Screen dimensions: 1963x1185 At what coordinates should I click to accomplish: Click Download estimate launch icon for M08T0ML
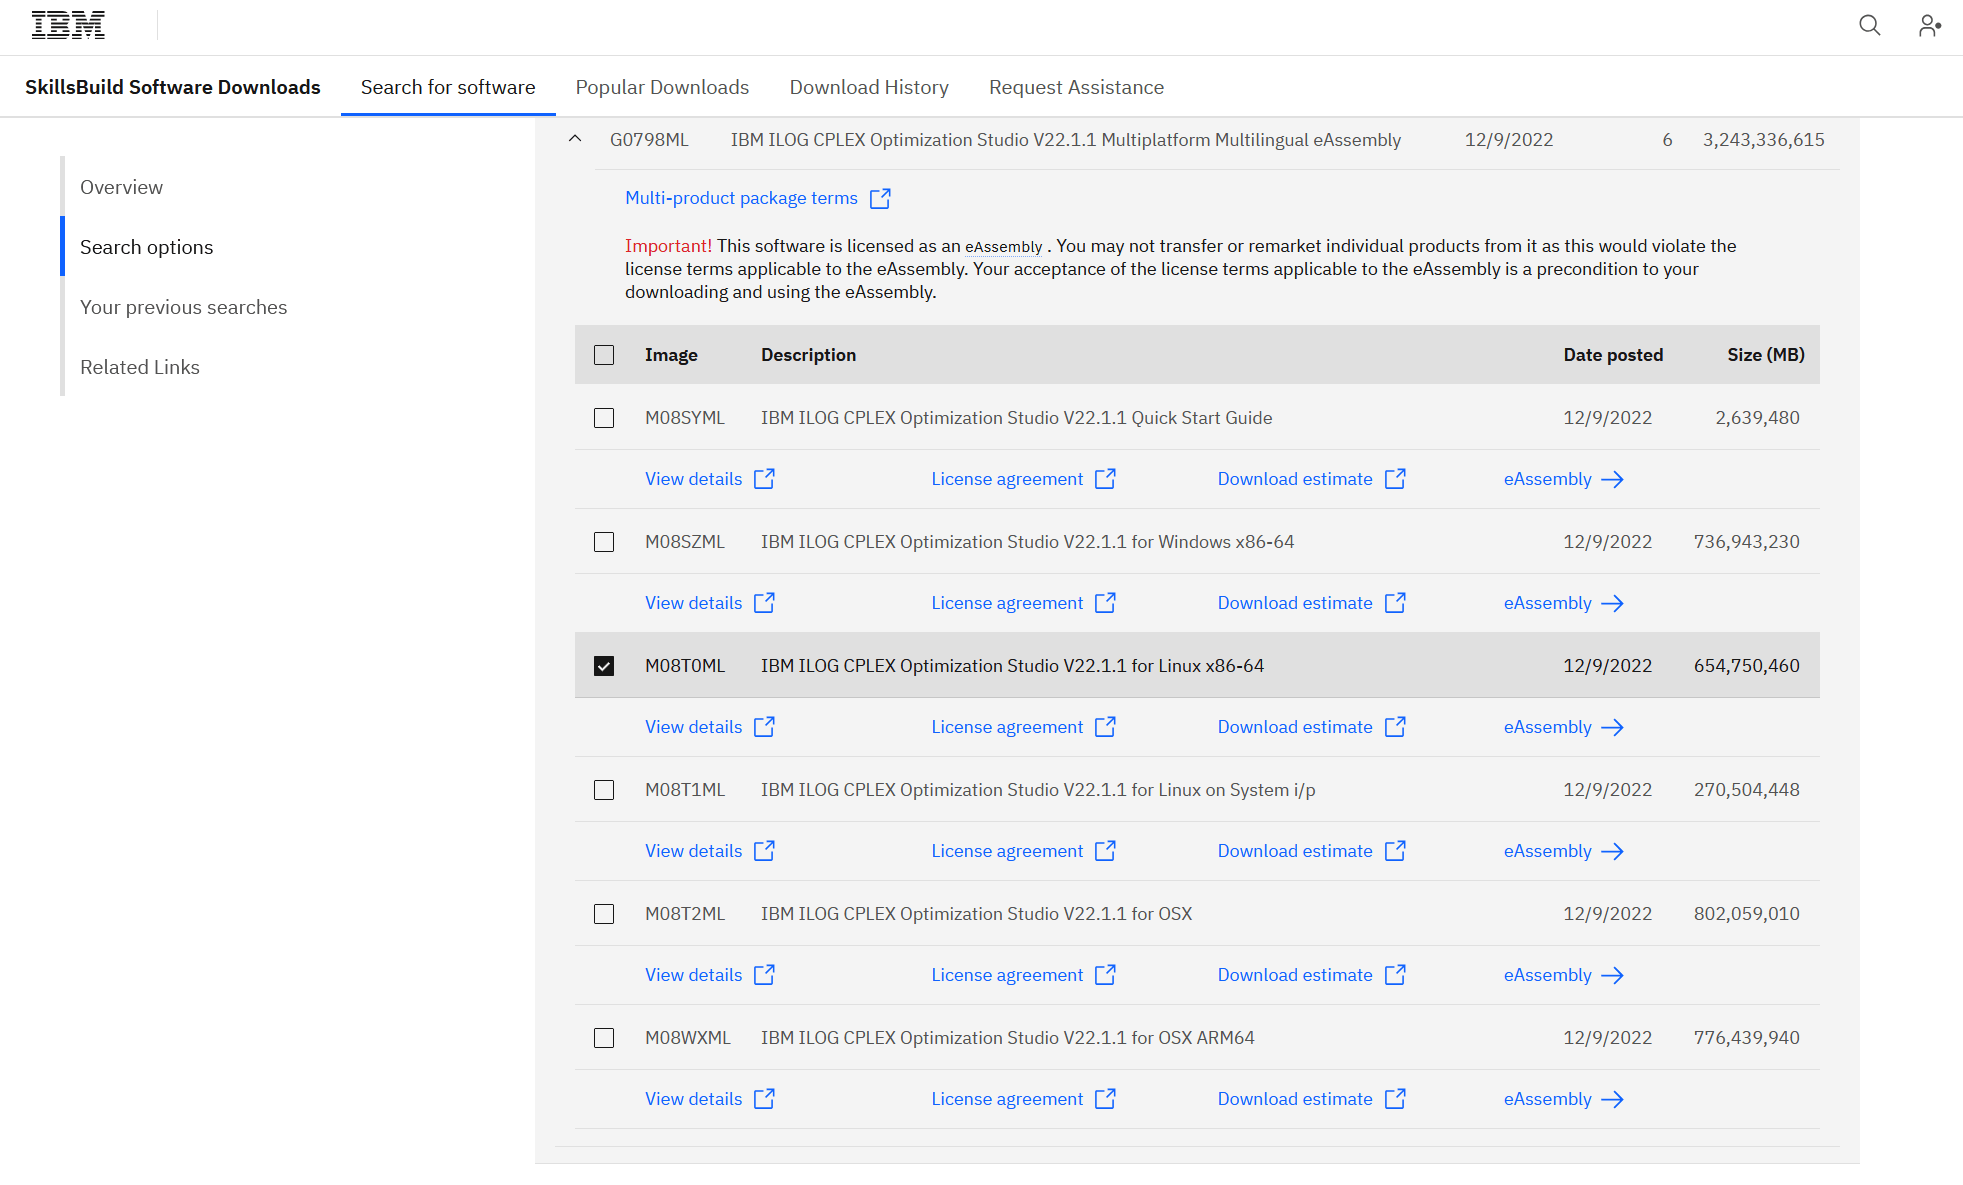[1395, 727]
